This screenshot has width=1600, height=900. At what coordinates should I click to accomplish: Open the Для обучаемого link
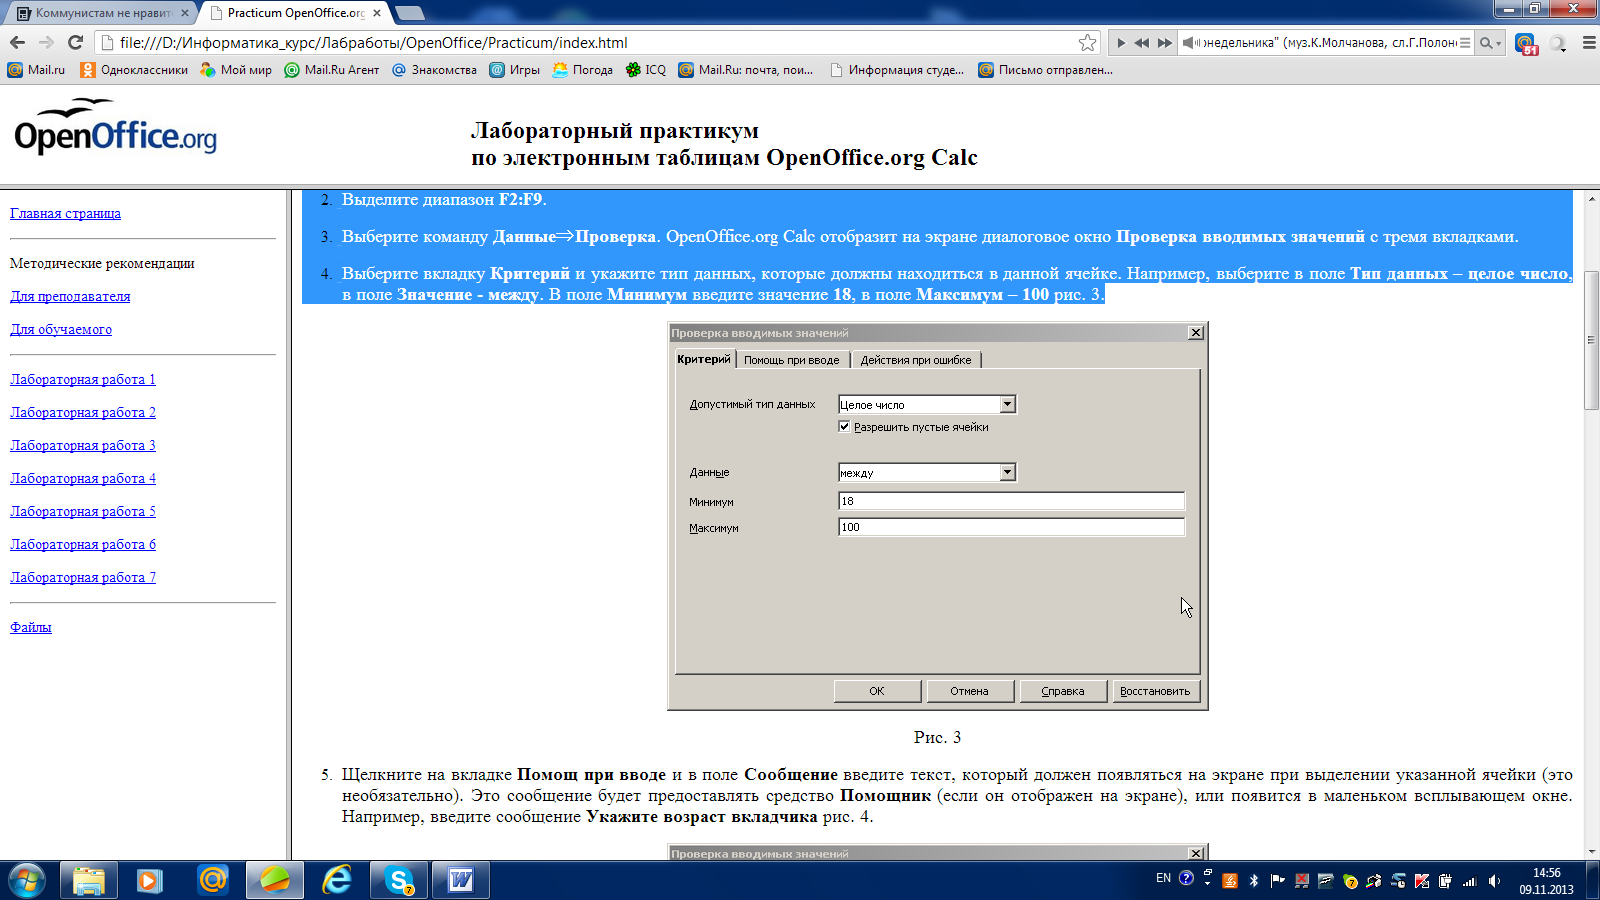coord(61,329)
